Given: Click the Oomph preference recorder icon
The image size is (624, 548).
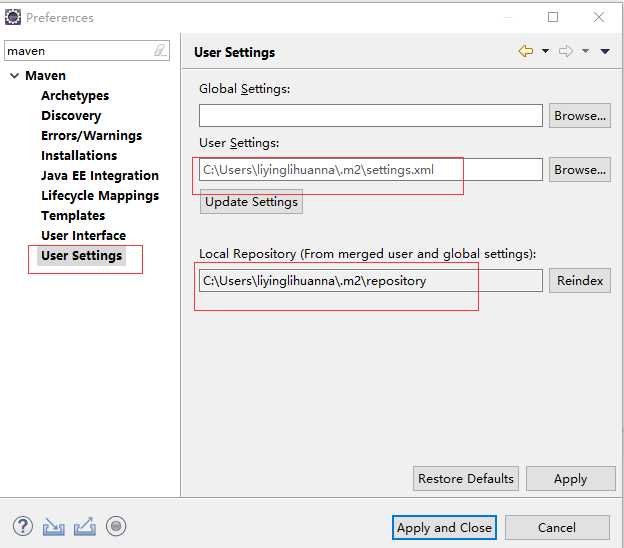Looking at the screenshot, I should pyautogui.click(x=116, y=526).
